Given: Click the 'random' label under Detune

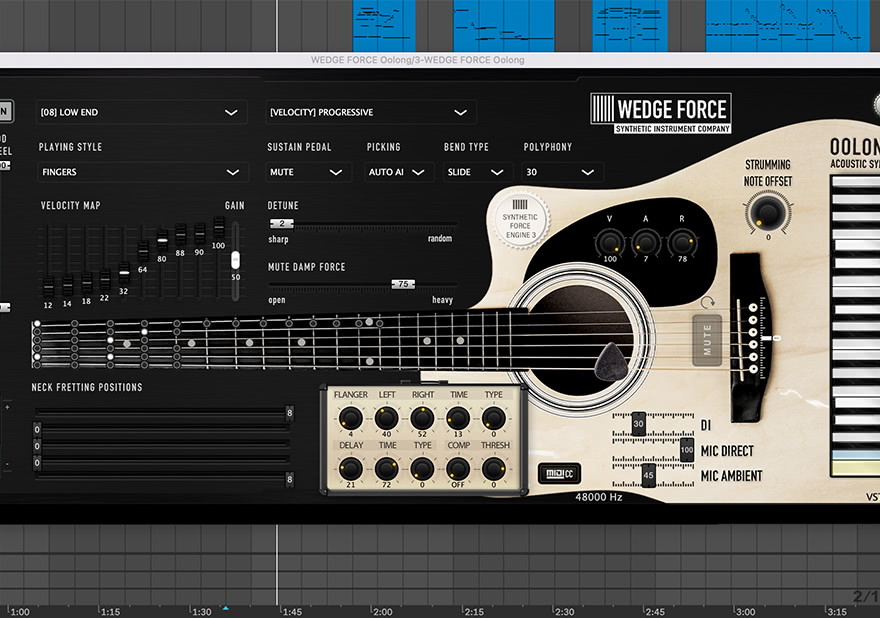Looking at the screenshot, I should [x=440, y=239].
